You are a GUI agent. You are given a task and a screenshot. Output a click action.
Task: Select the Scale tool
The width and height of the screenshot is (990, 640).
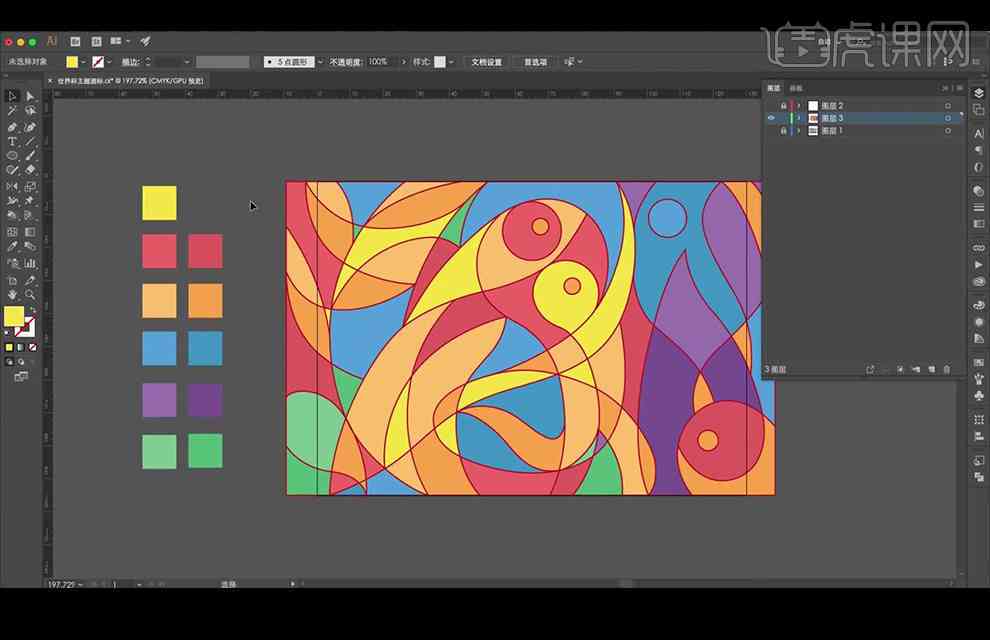(30, 186)
